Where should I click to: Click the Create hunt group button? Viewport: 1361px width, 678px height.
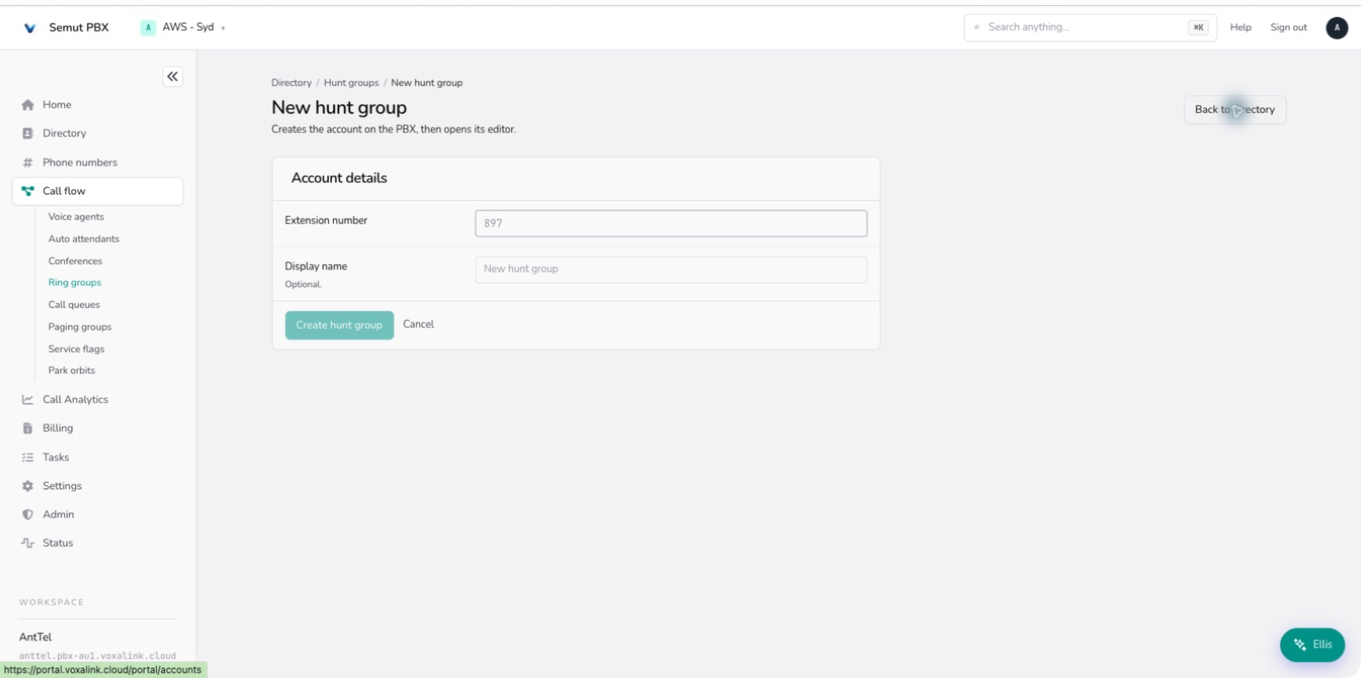[339, 325]
